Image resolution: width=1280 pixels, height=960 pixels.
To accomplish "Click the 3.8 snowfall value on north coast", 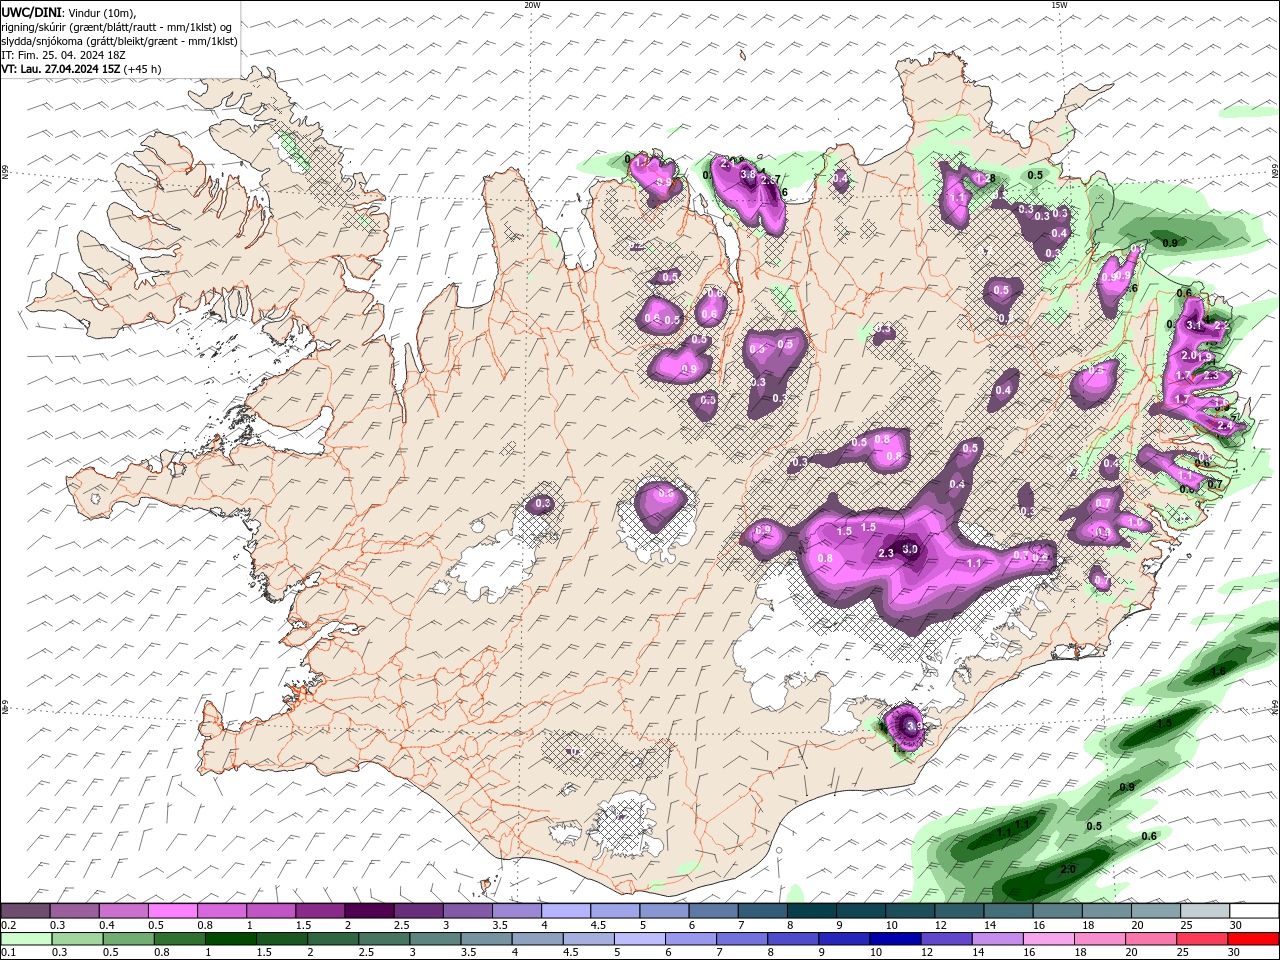I will pos(747,174).
